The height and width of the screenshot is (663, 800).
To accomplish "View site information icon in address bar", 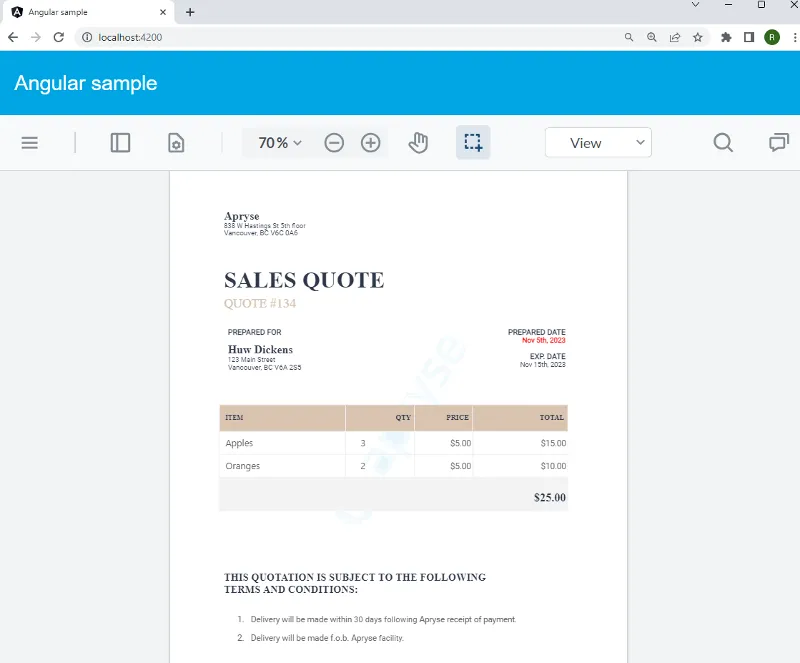I will pos(87,37).
